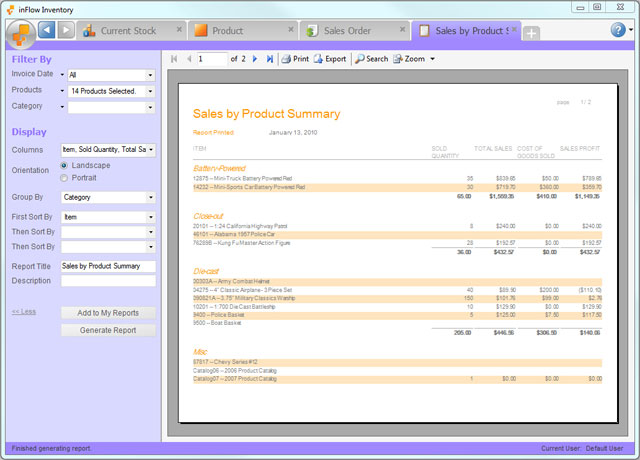Image resolution: width=640 pixels, height=460 pixels.
Task: Click row 20101 California Highway Patrol
Action: [397, 226]
